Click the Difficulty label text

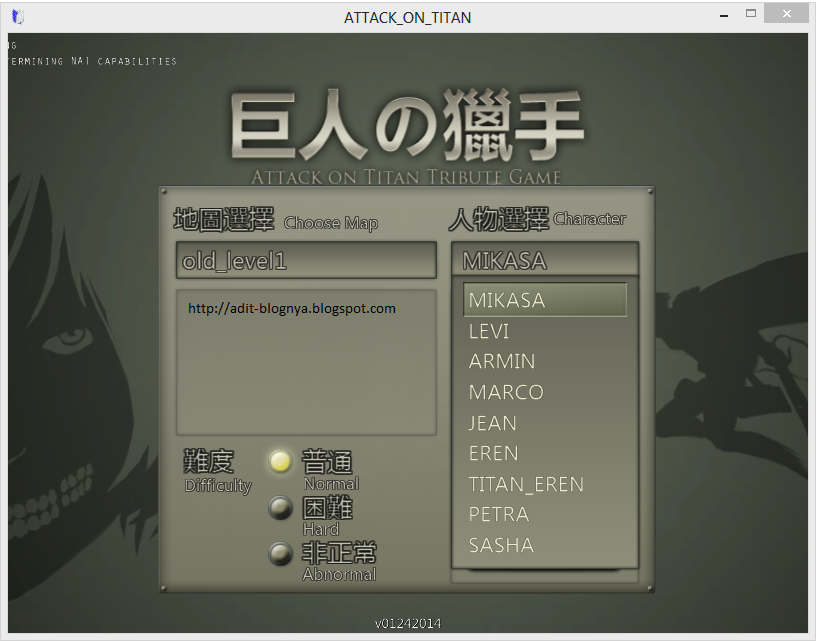click(x=218, y=485)
